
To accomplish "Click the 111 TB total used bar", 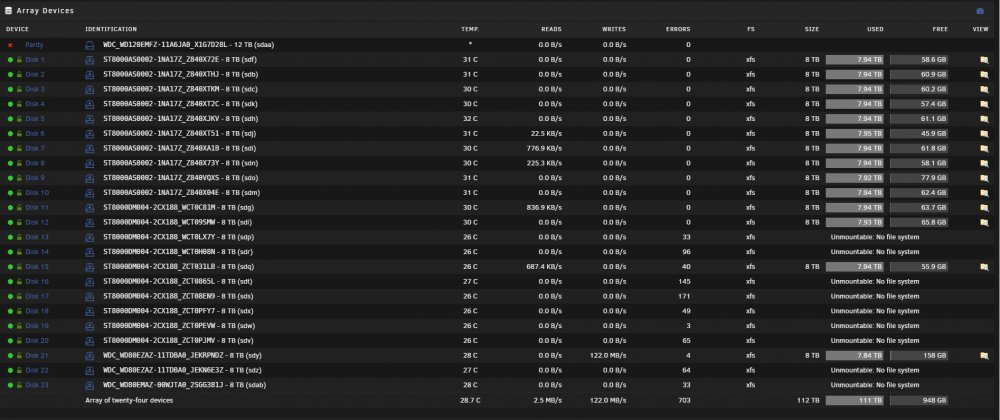I will (x=855, y=401).
